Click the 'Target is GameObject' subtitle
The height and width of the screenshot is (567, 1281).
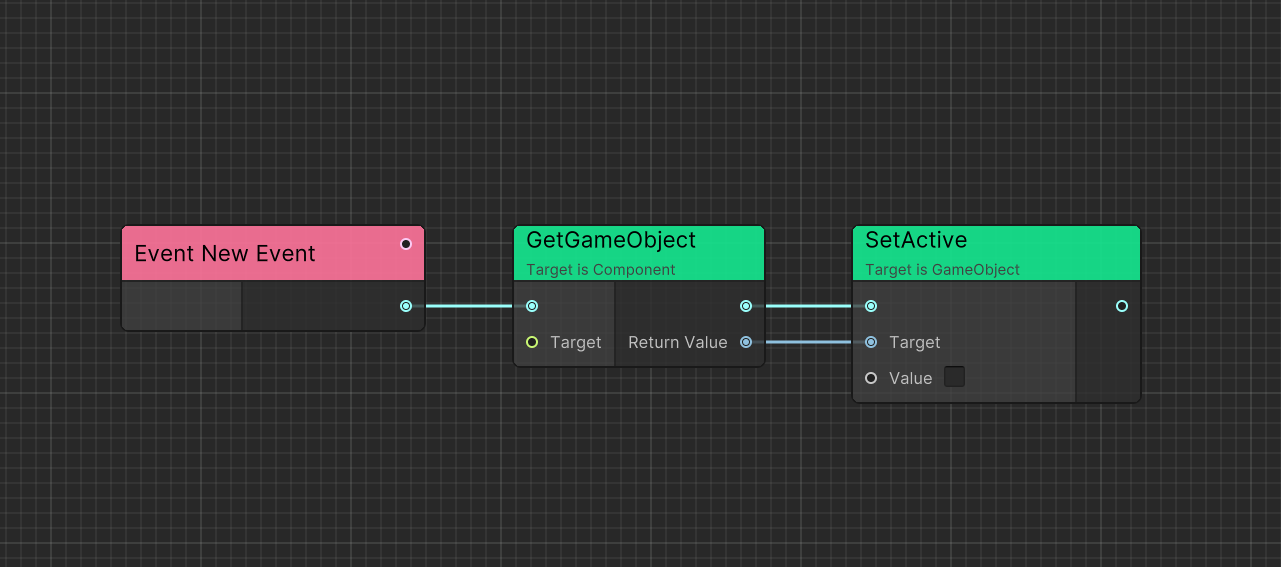coord(942,270)
